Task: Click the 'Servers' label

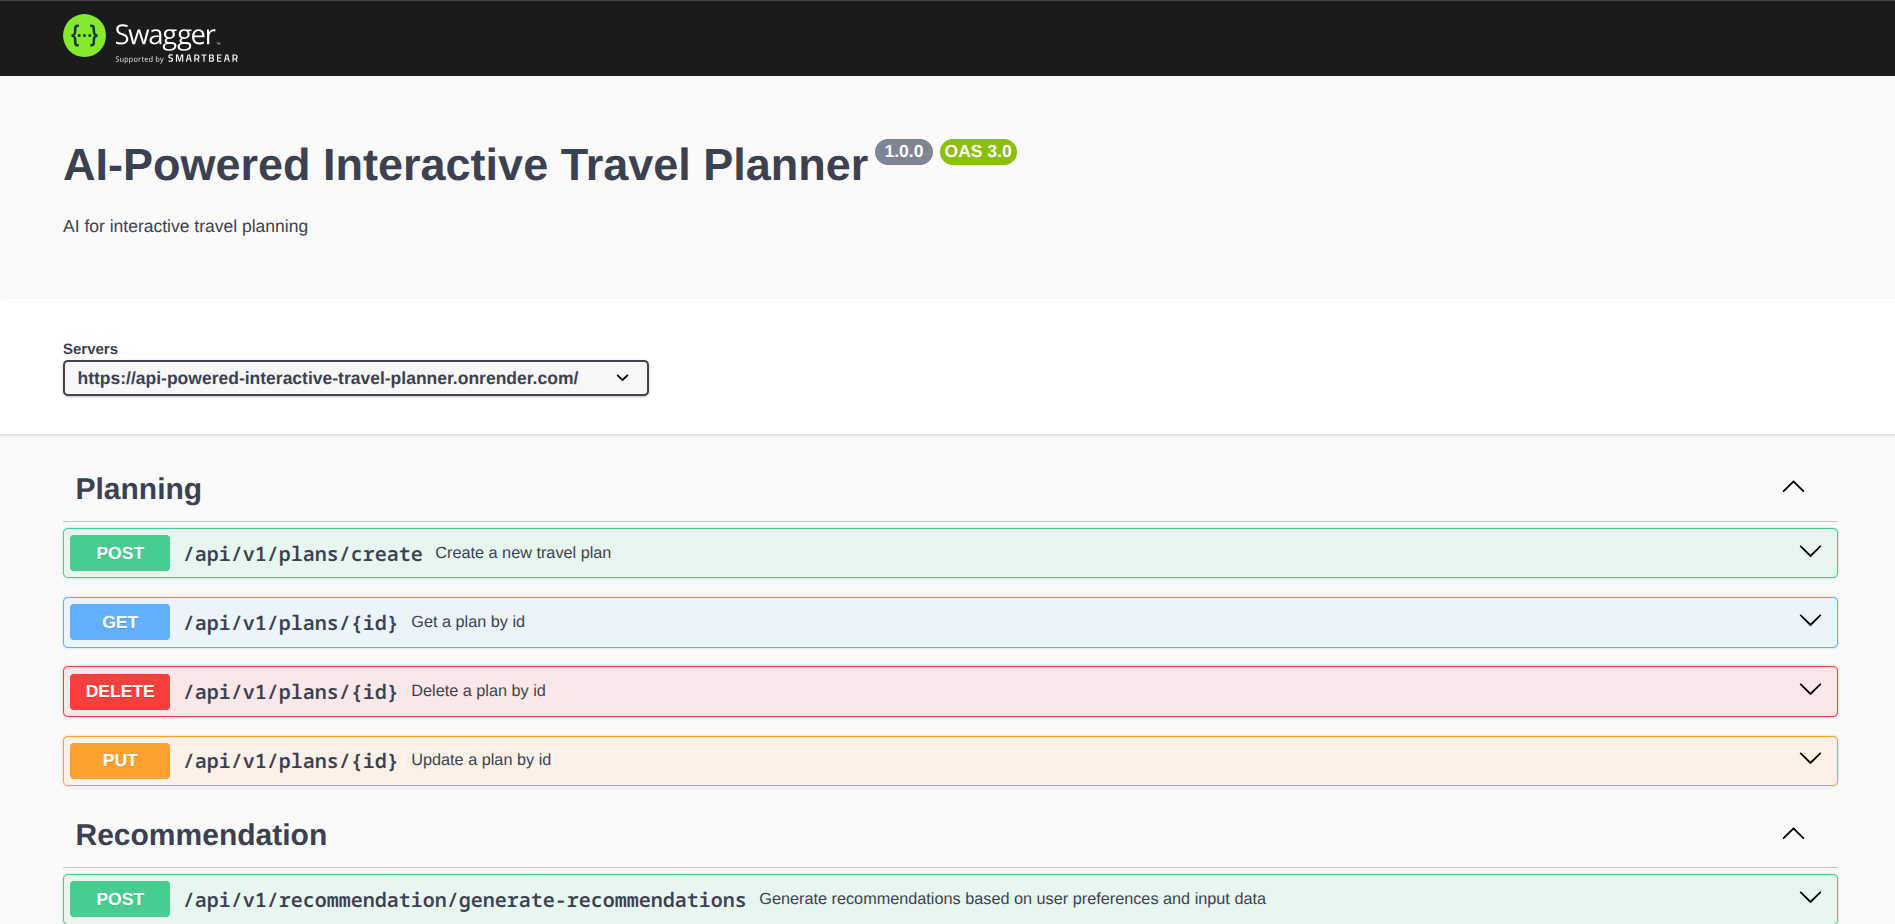Action: point(90,349)
